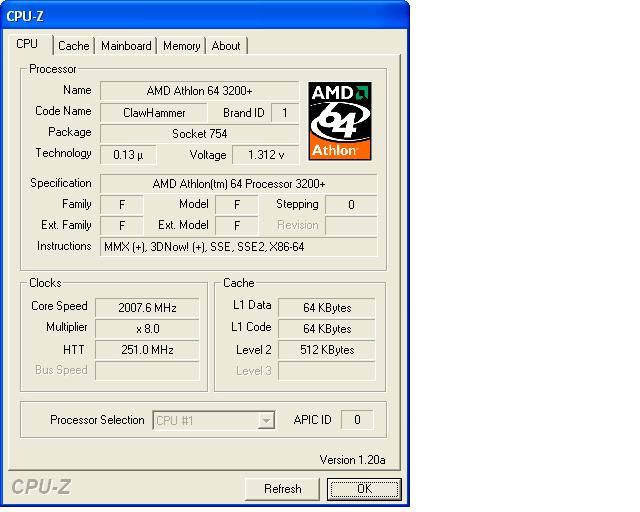Click the Refresh button
640x512 pixels.
282,489
